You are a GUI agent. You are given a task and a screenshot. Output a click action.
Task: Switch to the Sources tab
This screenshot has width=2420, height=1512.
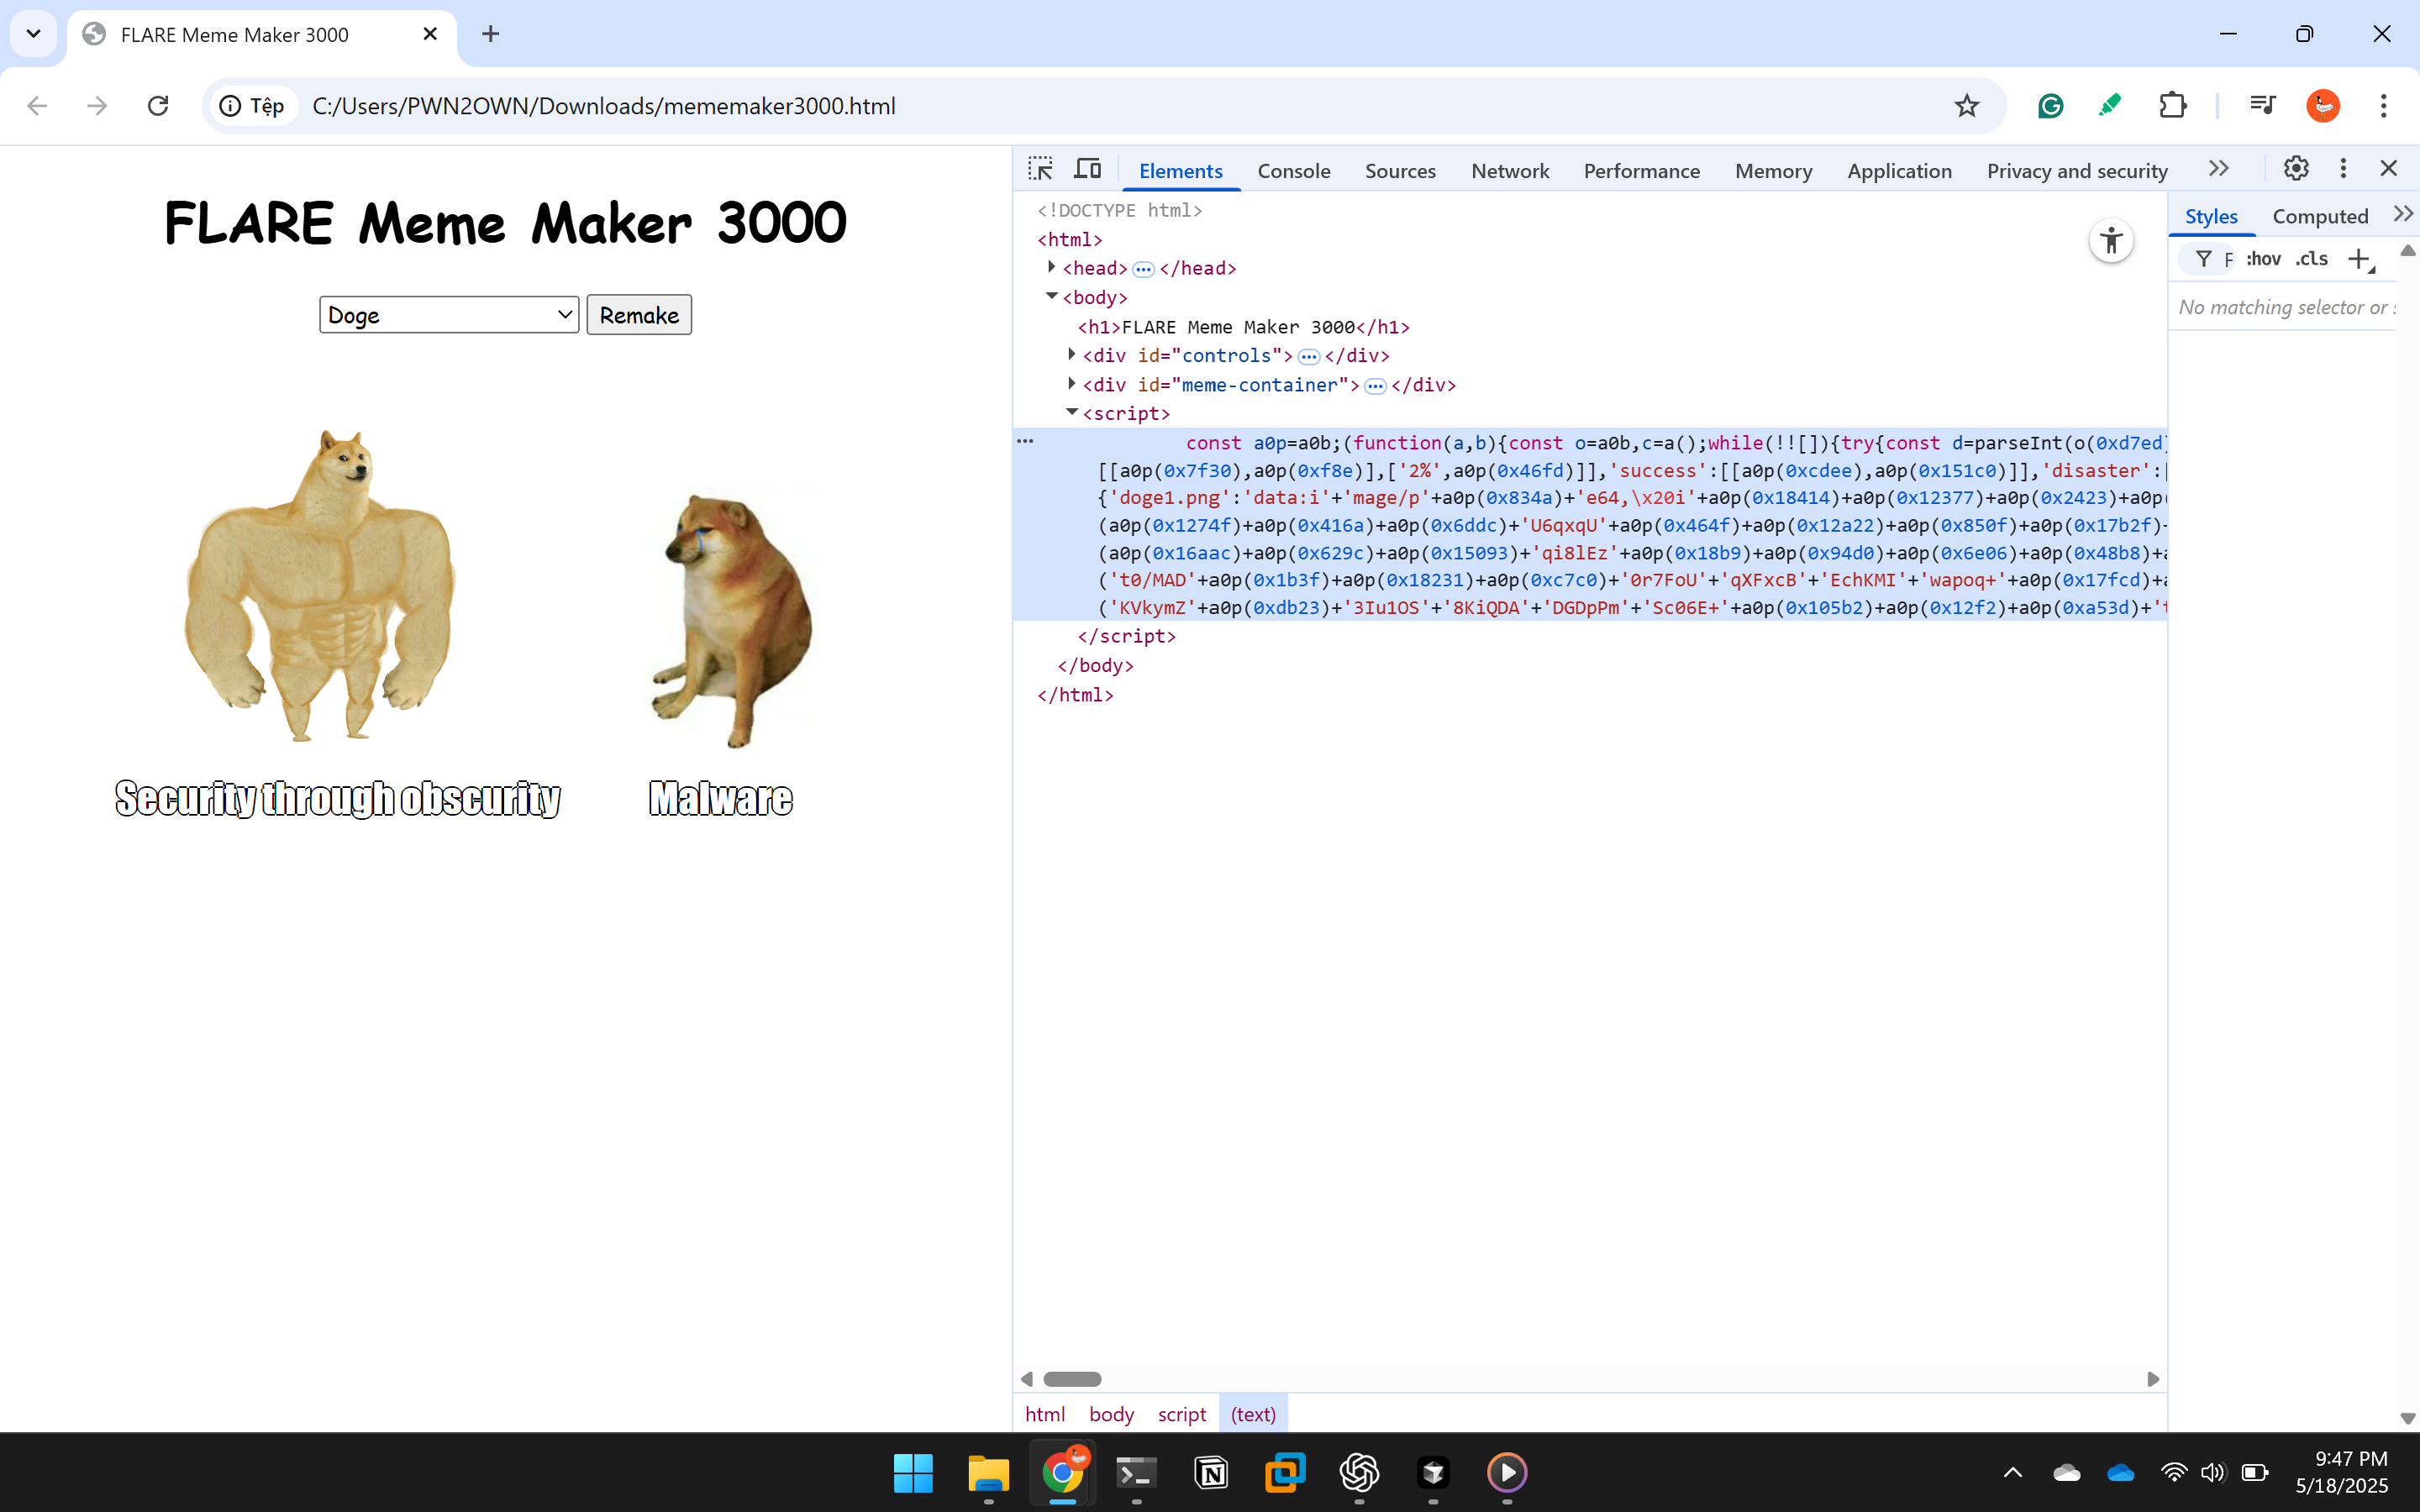[x=1400, y=171]
